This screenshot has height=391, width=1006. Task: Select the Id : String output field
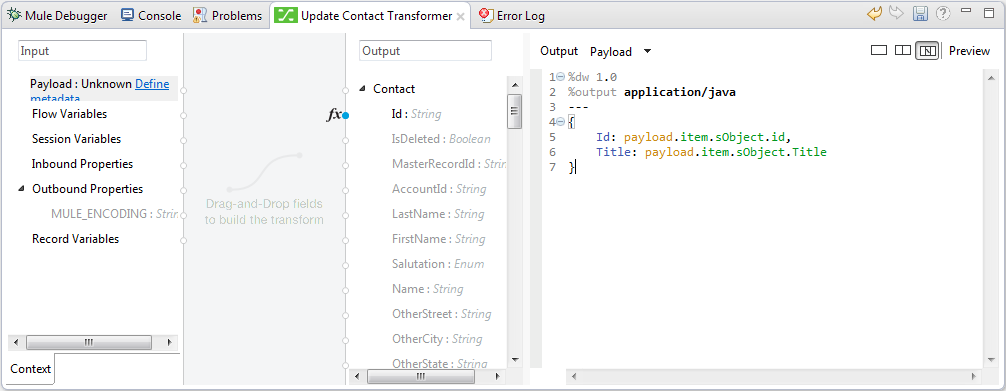coord(416,114)
